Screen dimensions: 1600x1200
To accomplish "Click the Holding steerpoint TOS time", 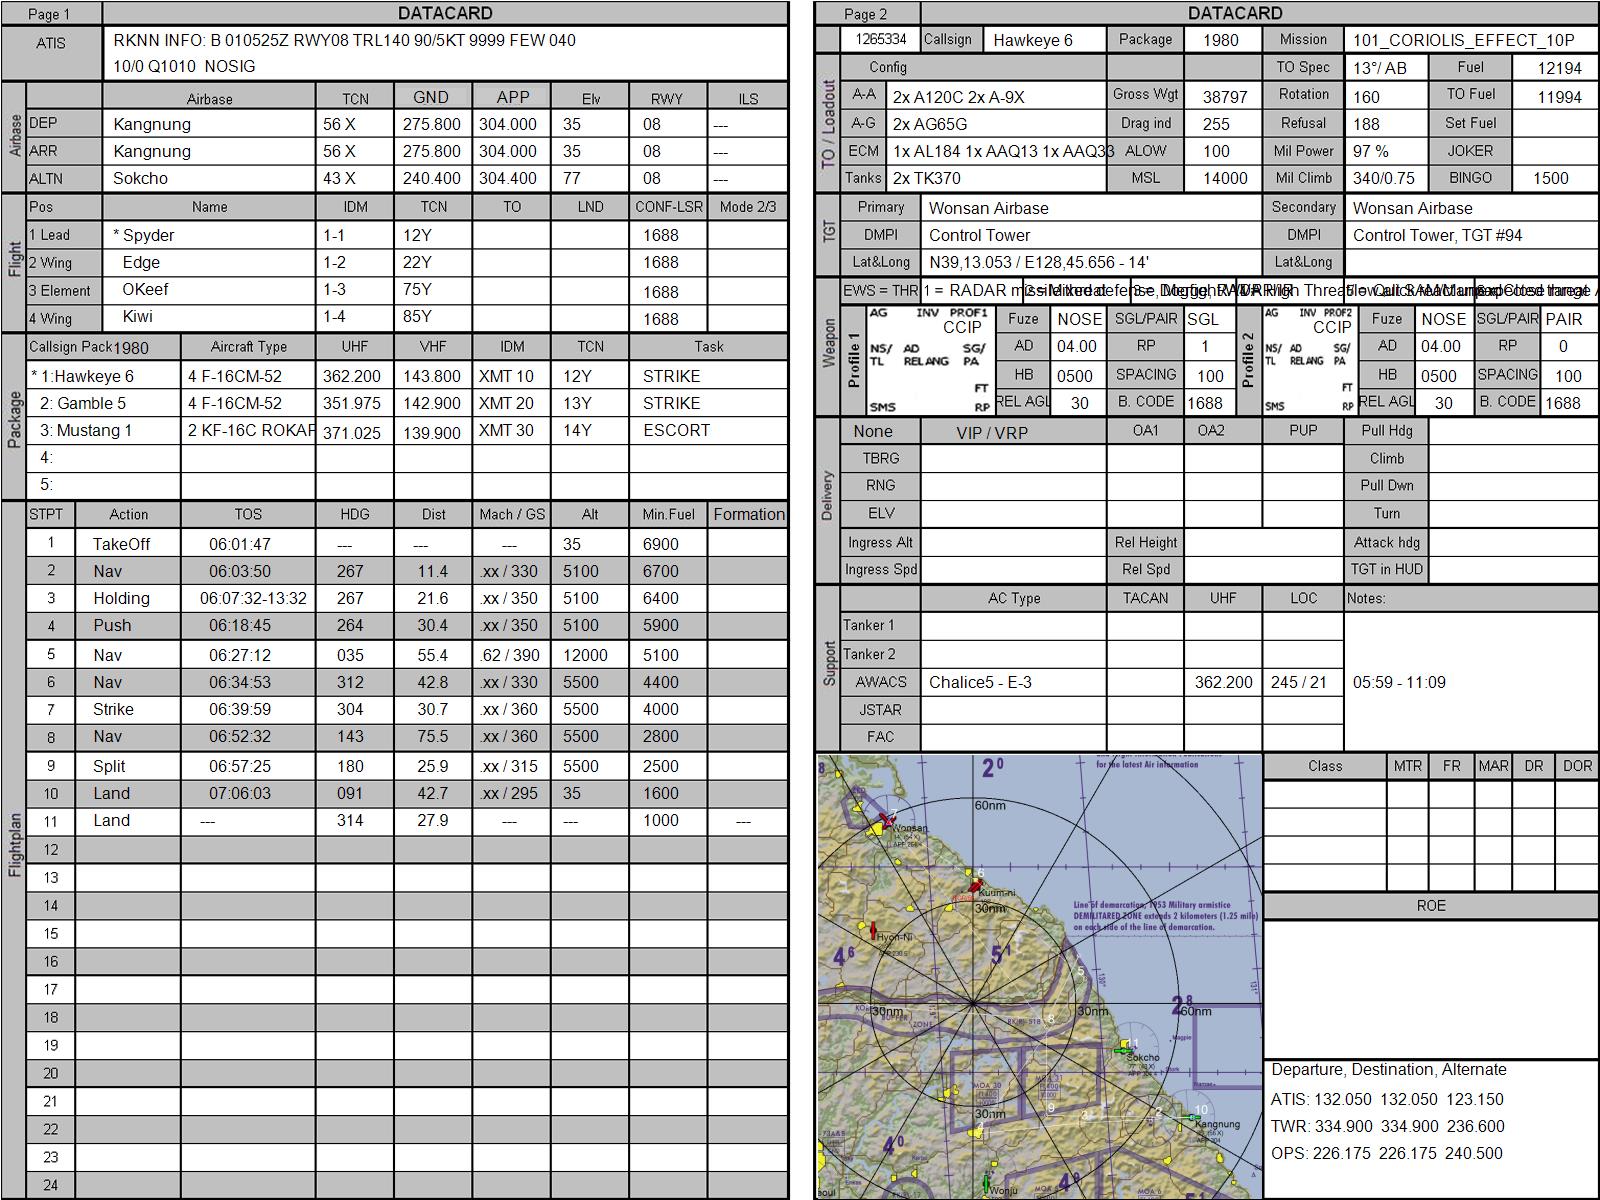I will (253, 598).
